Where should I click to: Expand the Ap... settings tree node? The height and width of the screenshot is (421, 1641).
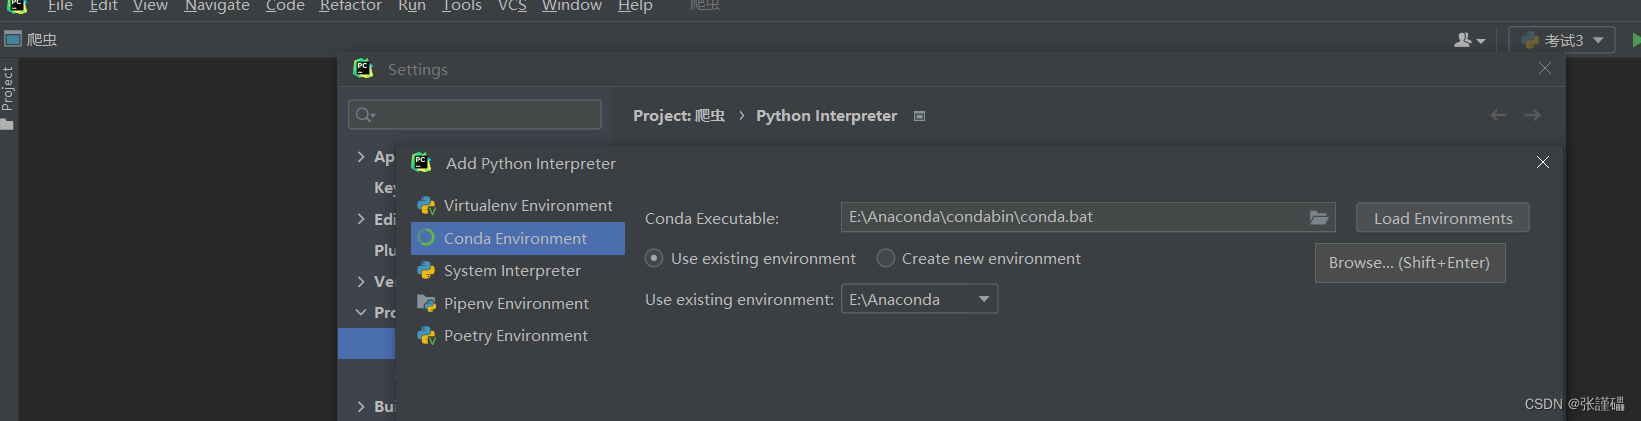[361, 157]
